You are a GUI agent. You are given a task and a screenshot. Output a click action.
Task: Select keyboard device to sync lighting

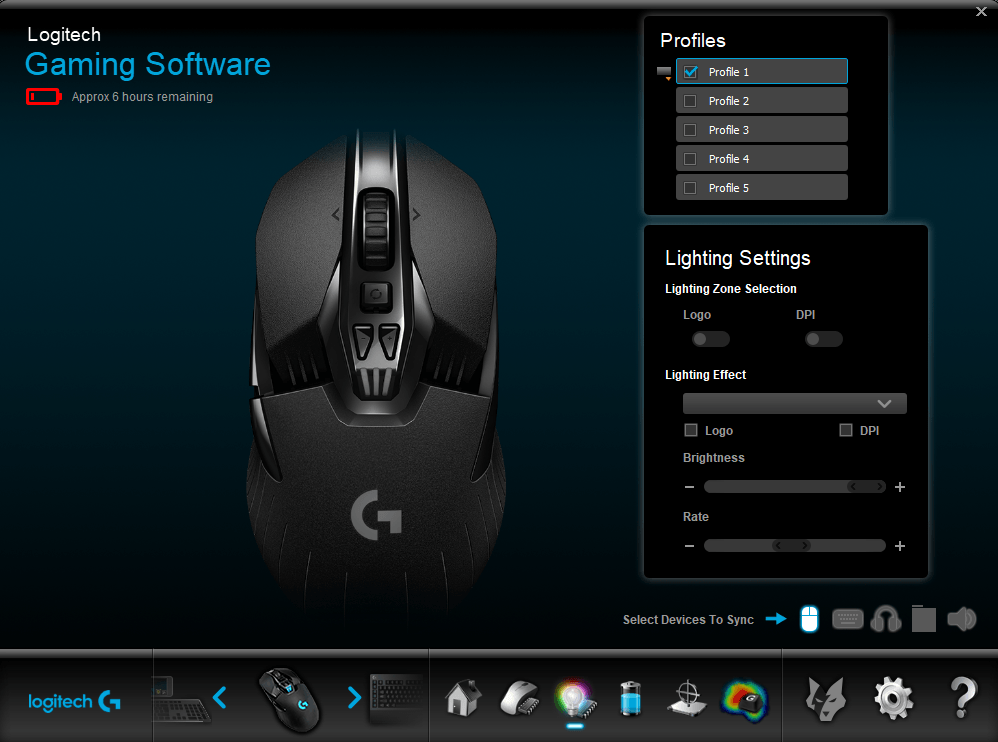[x=847, y=620]
